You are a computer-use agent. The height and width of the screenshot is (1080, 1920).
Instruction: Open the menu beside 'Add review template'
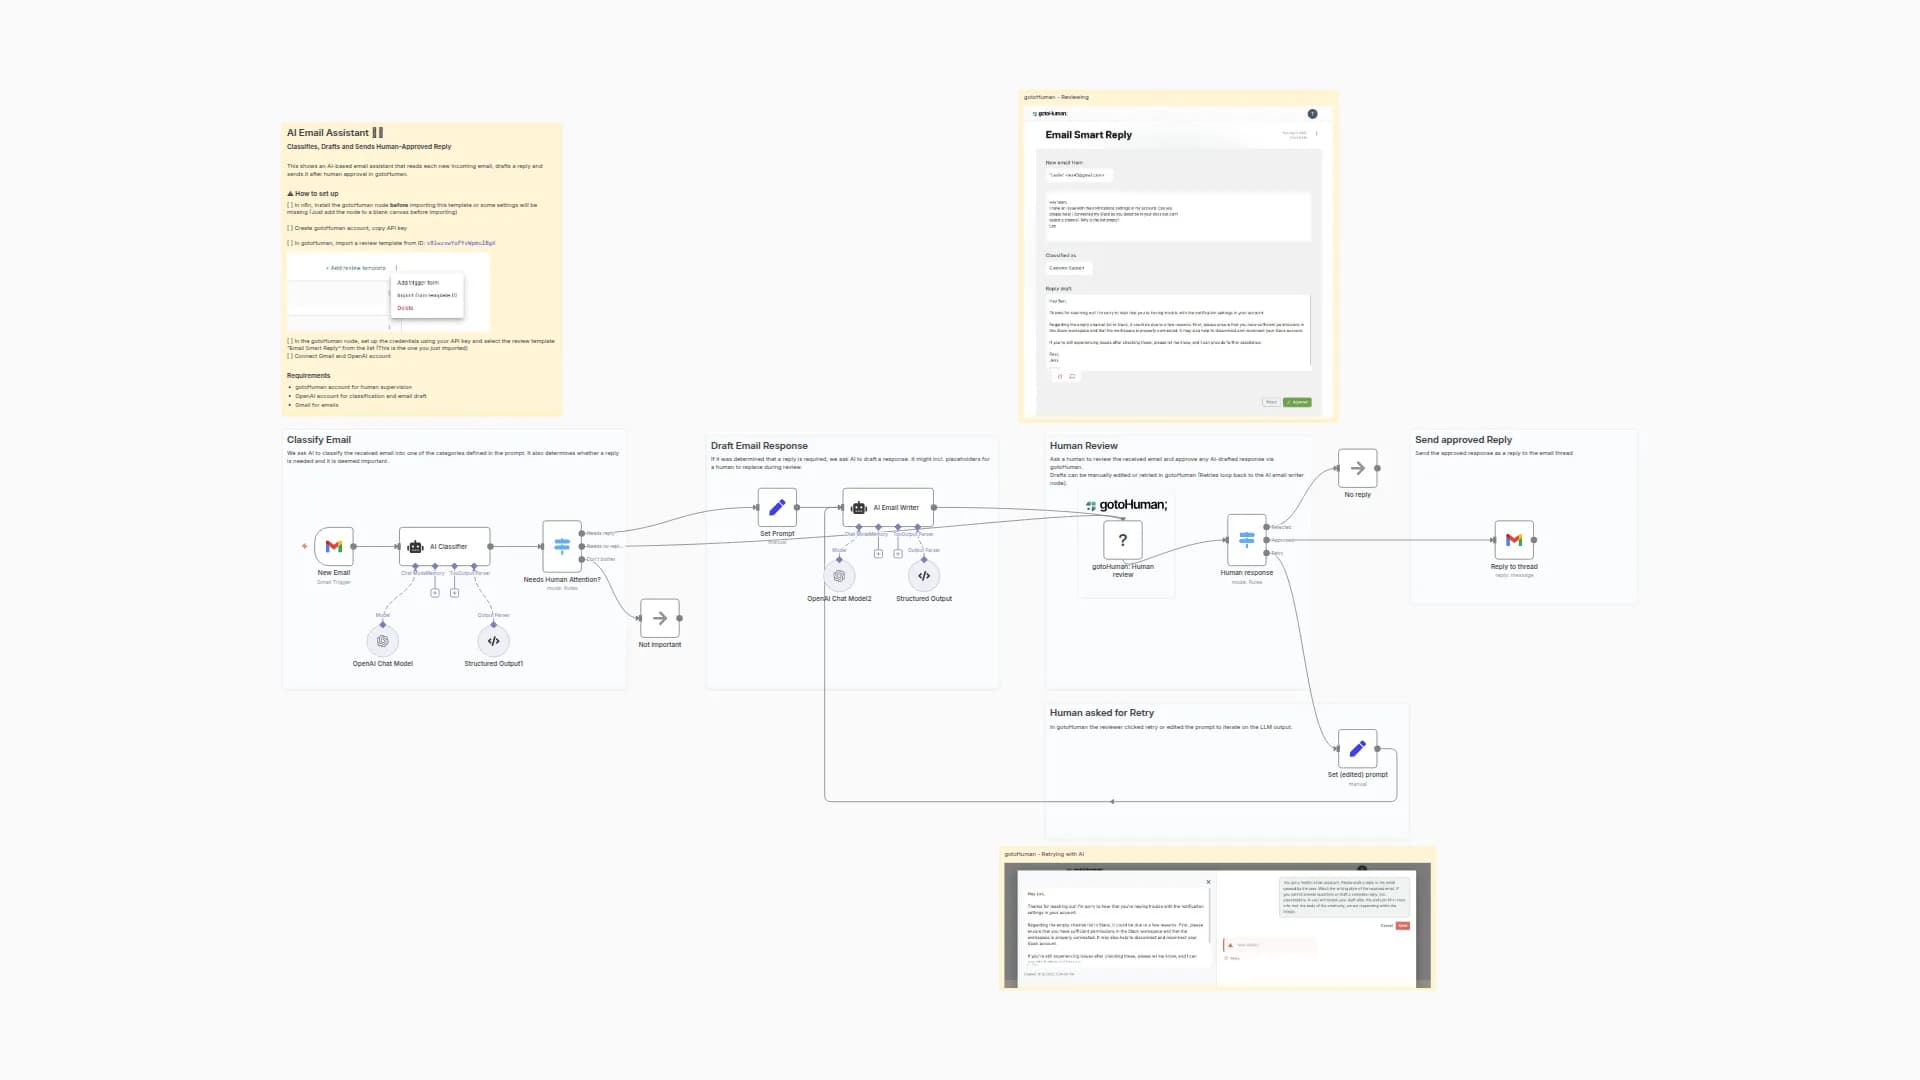[397, 268]
